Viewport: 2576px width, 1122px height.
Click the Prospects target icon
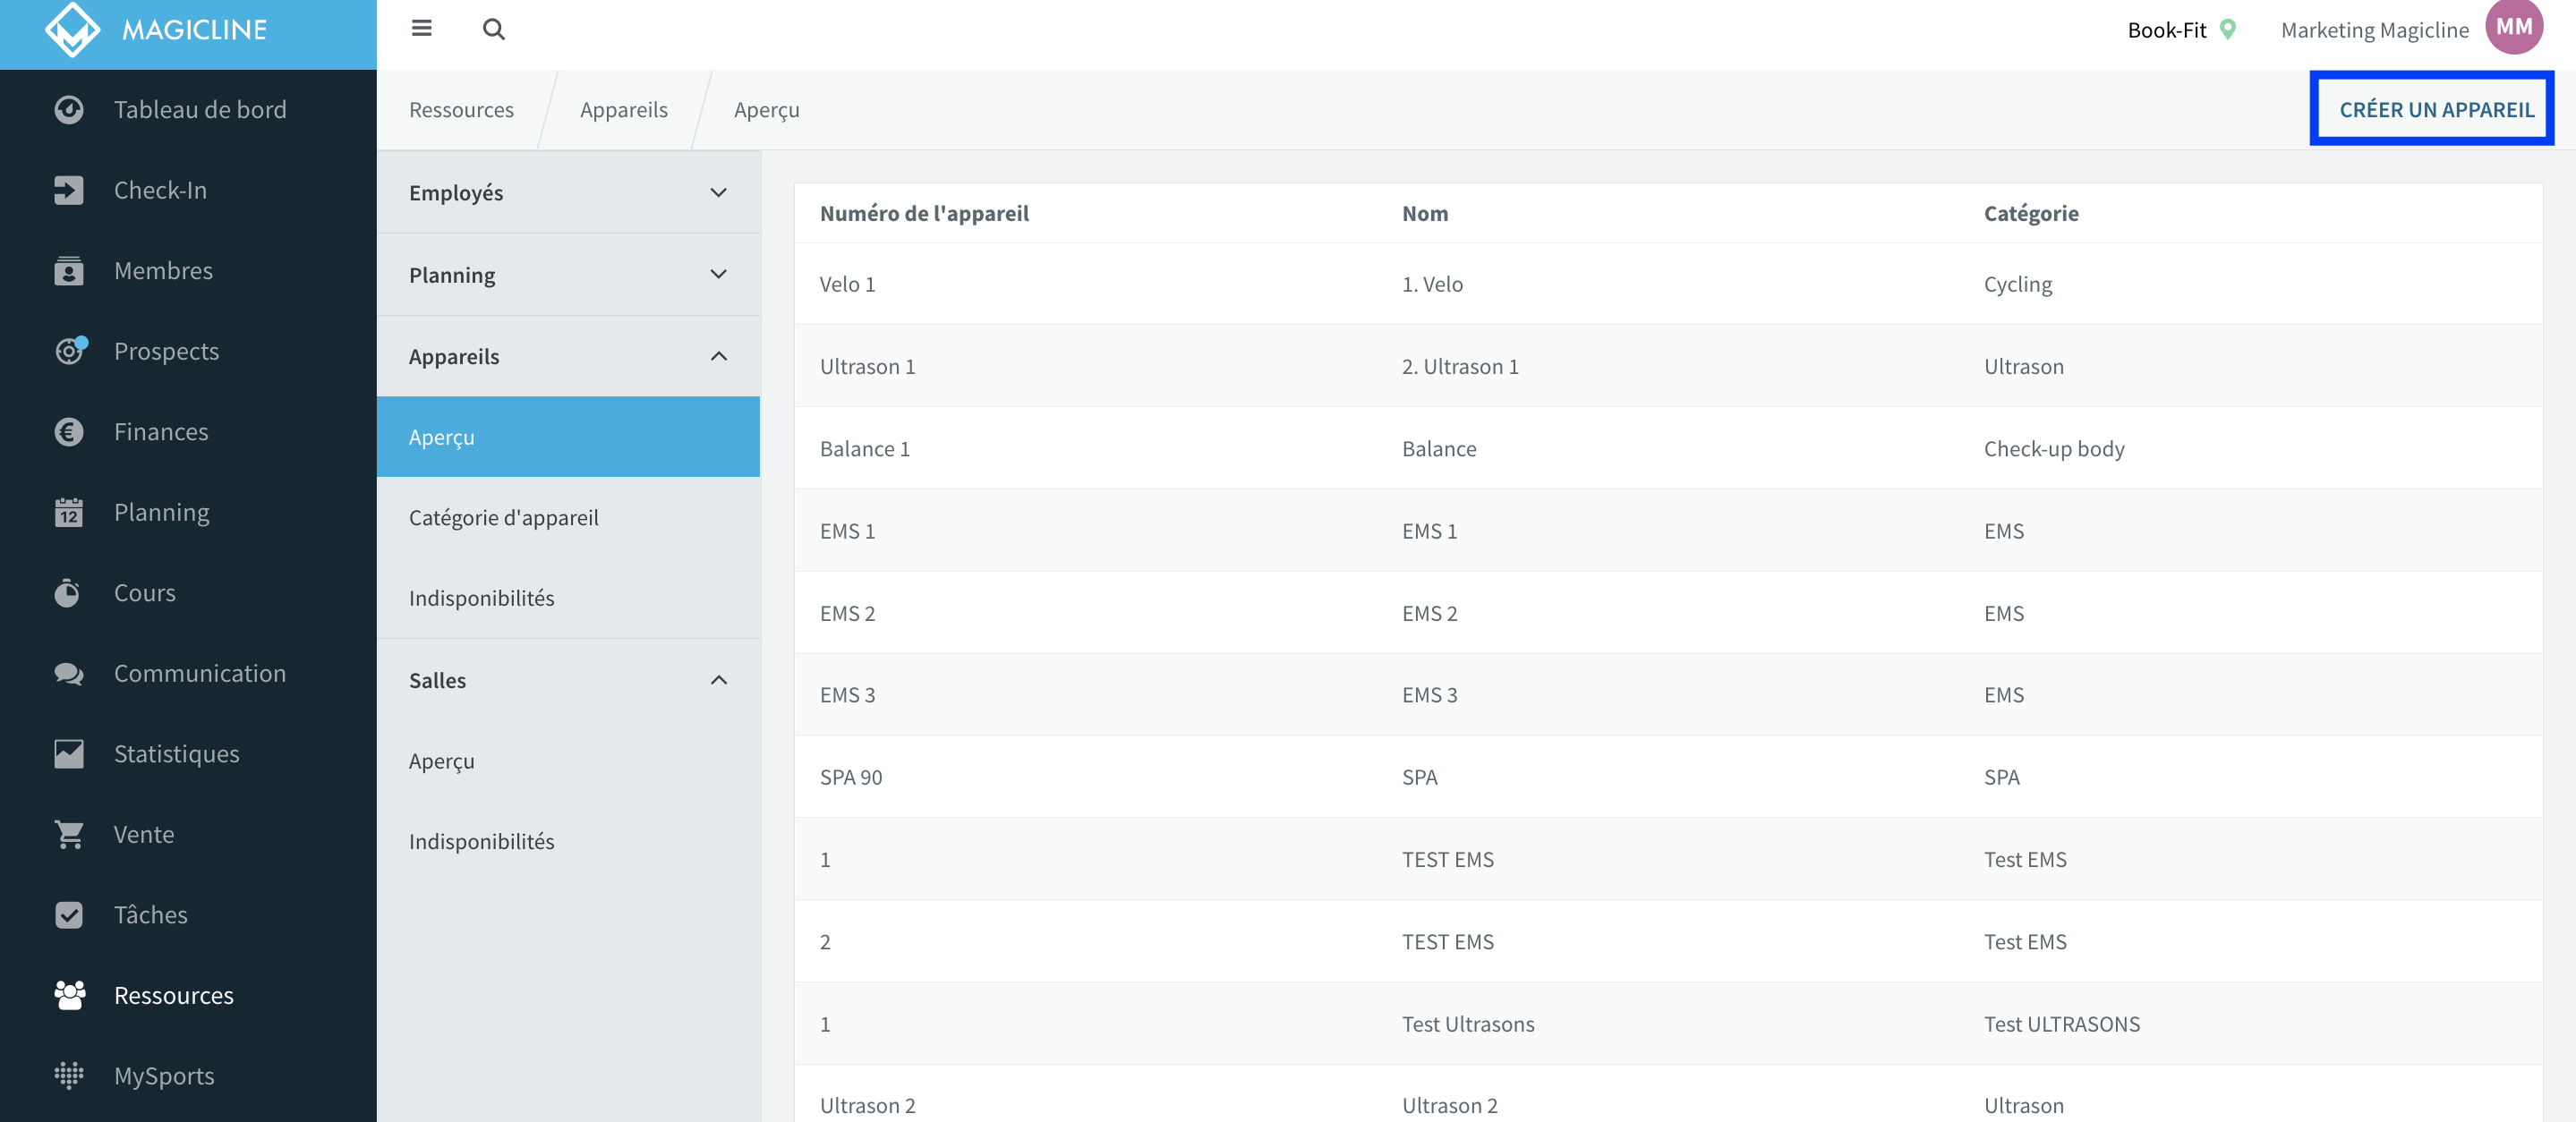click(x=70, y=350)
